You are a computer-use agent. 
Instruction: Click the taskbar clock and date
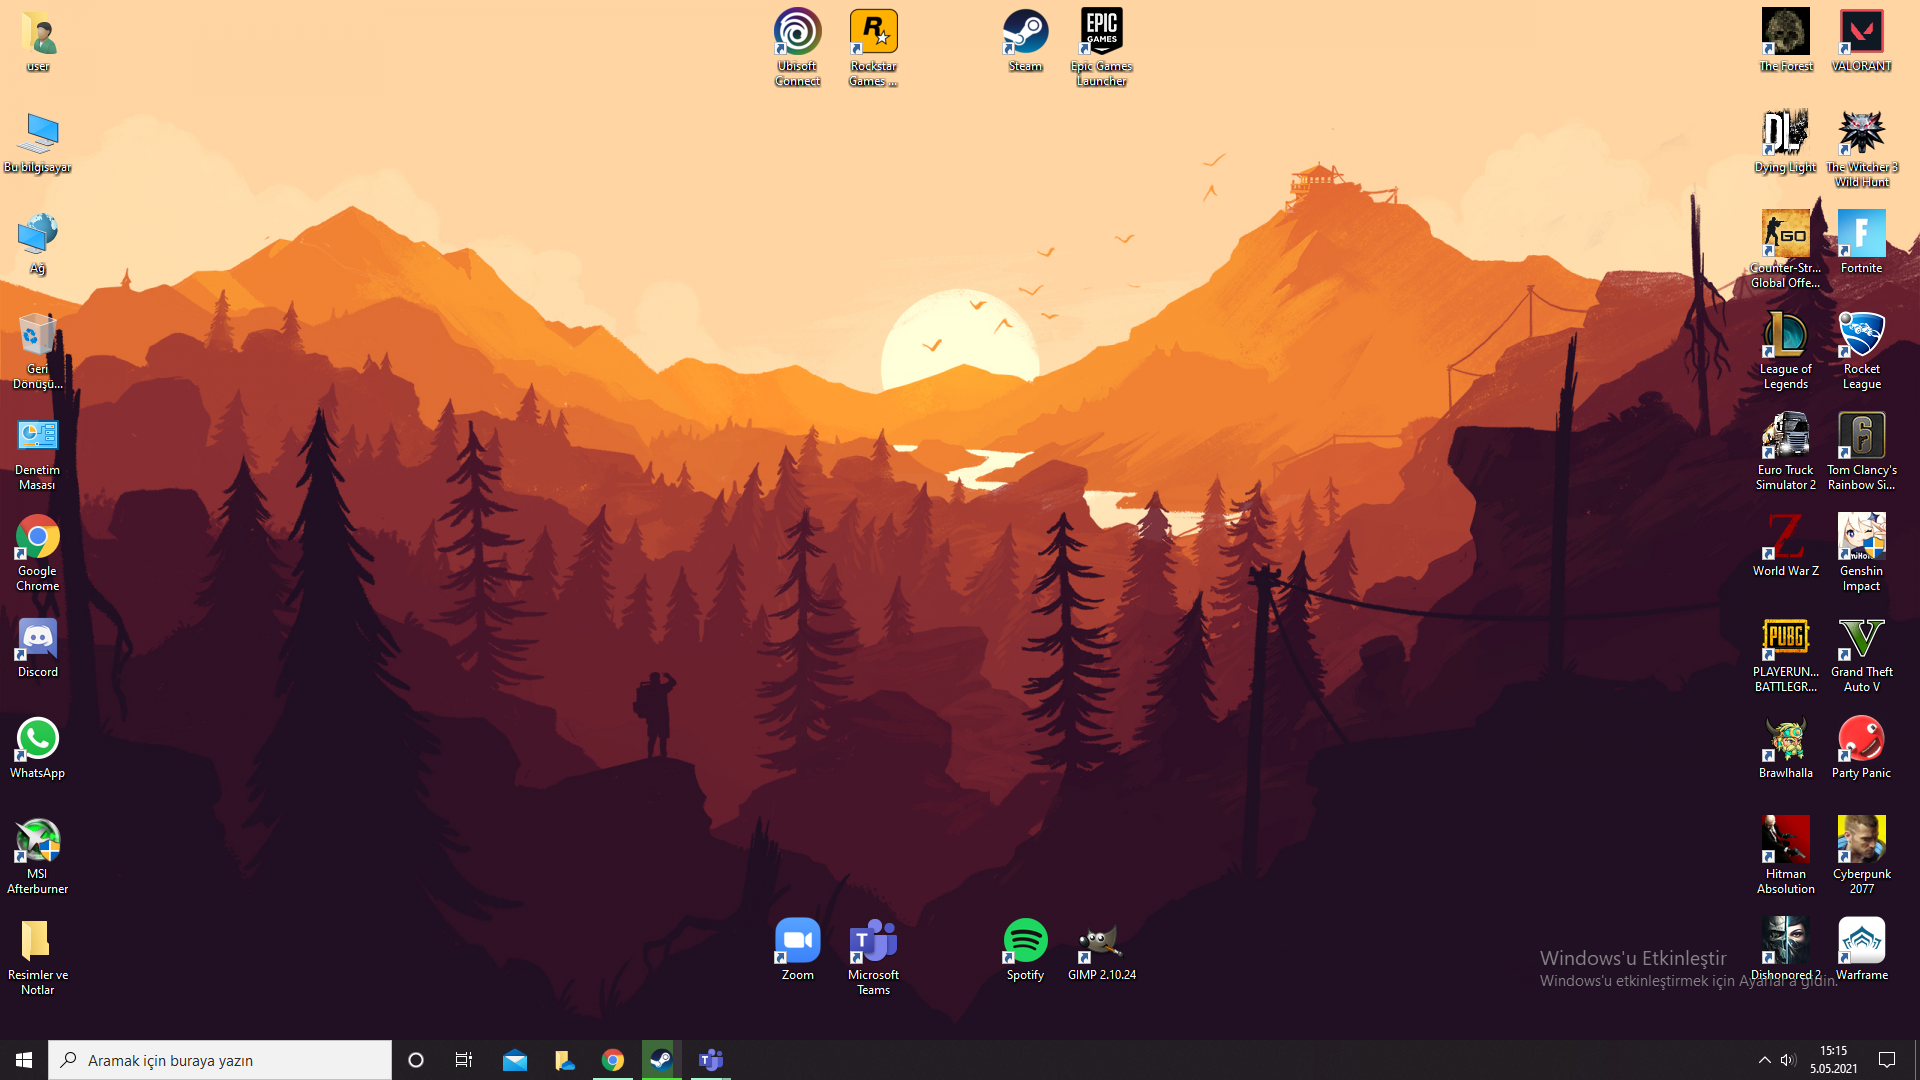[1833, 1060]
